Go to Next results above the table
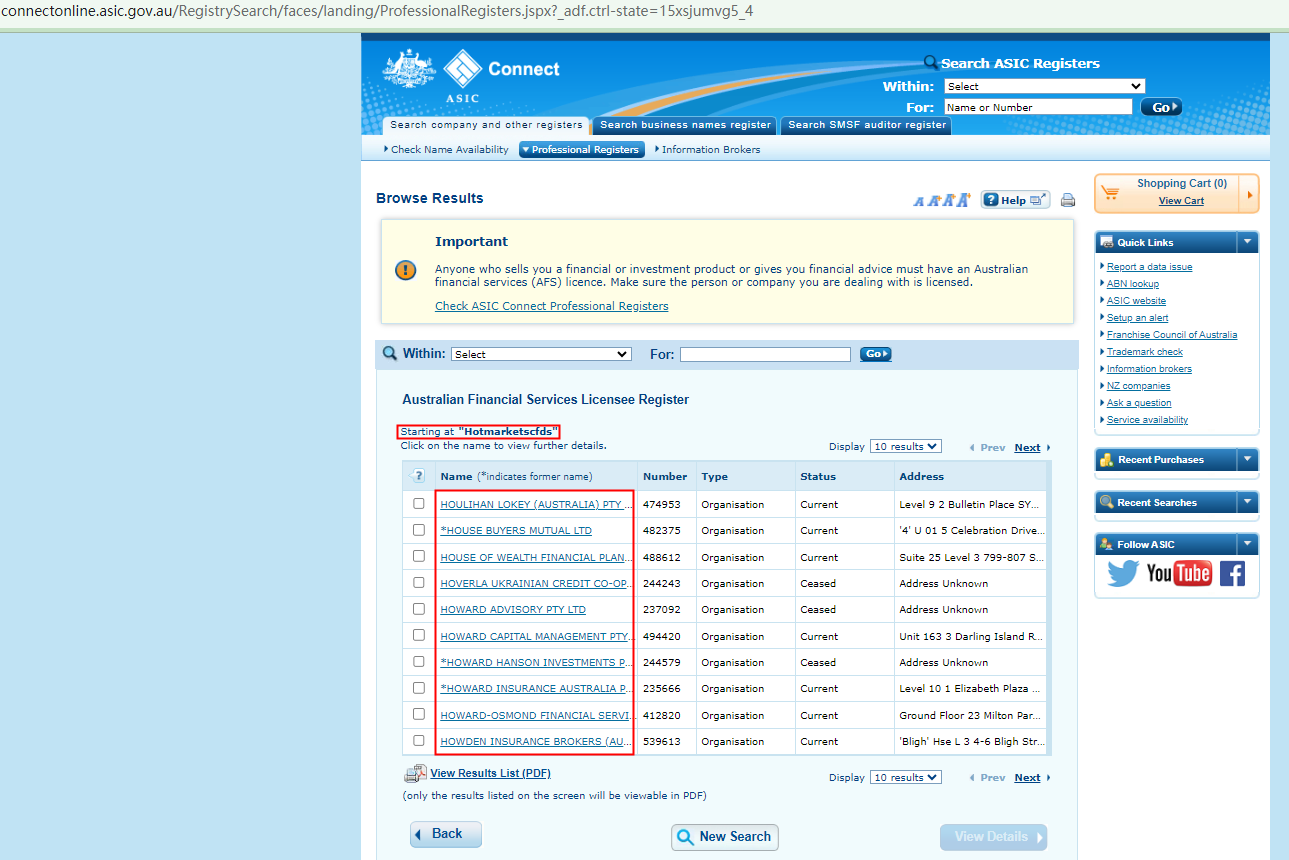The image size is (1289, 860). point(1027,448)
